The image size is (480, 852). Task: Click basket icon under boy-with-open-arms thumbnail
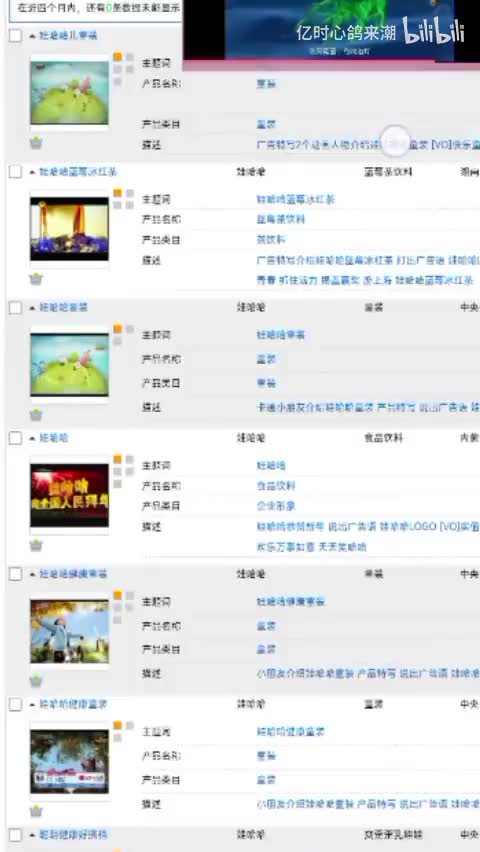click(x=36, y=681)
